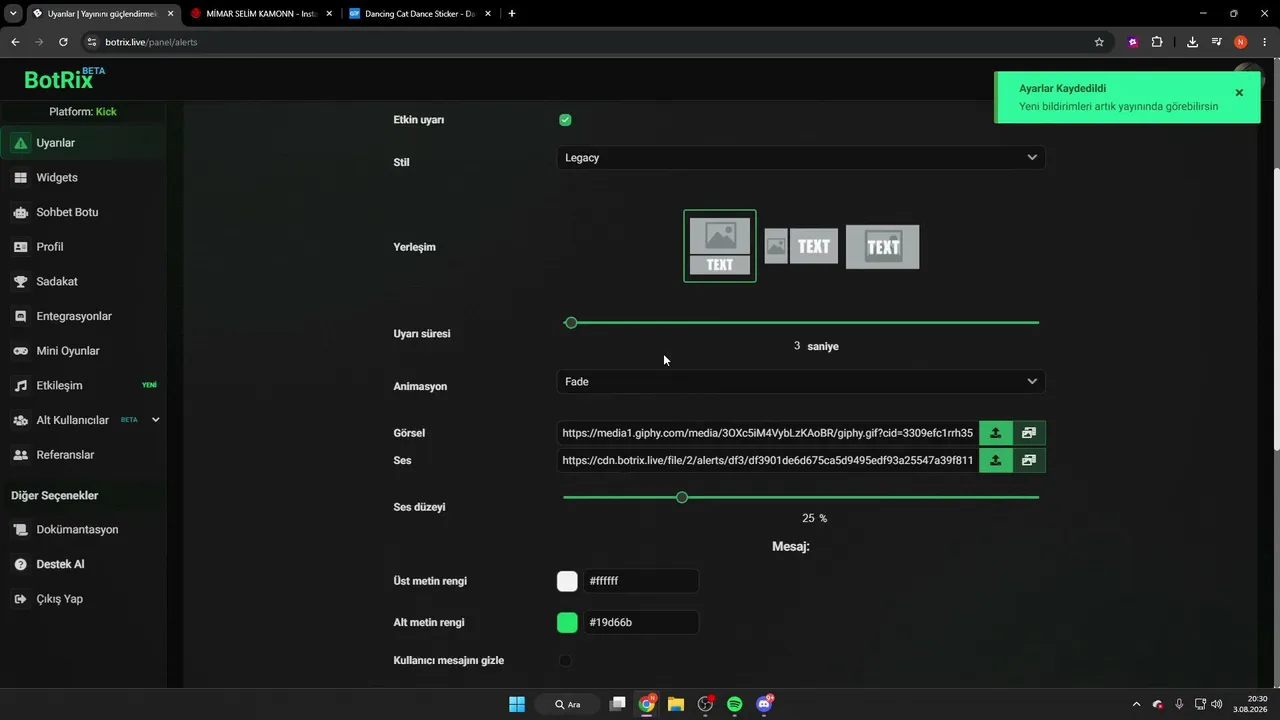
Task: Click the Ses düzeyi slider handle
Action: 682,497
